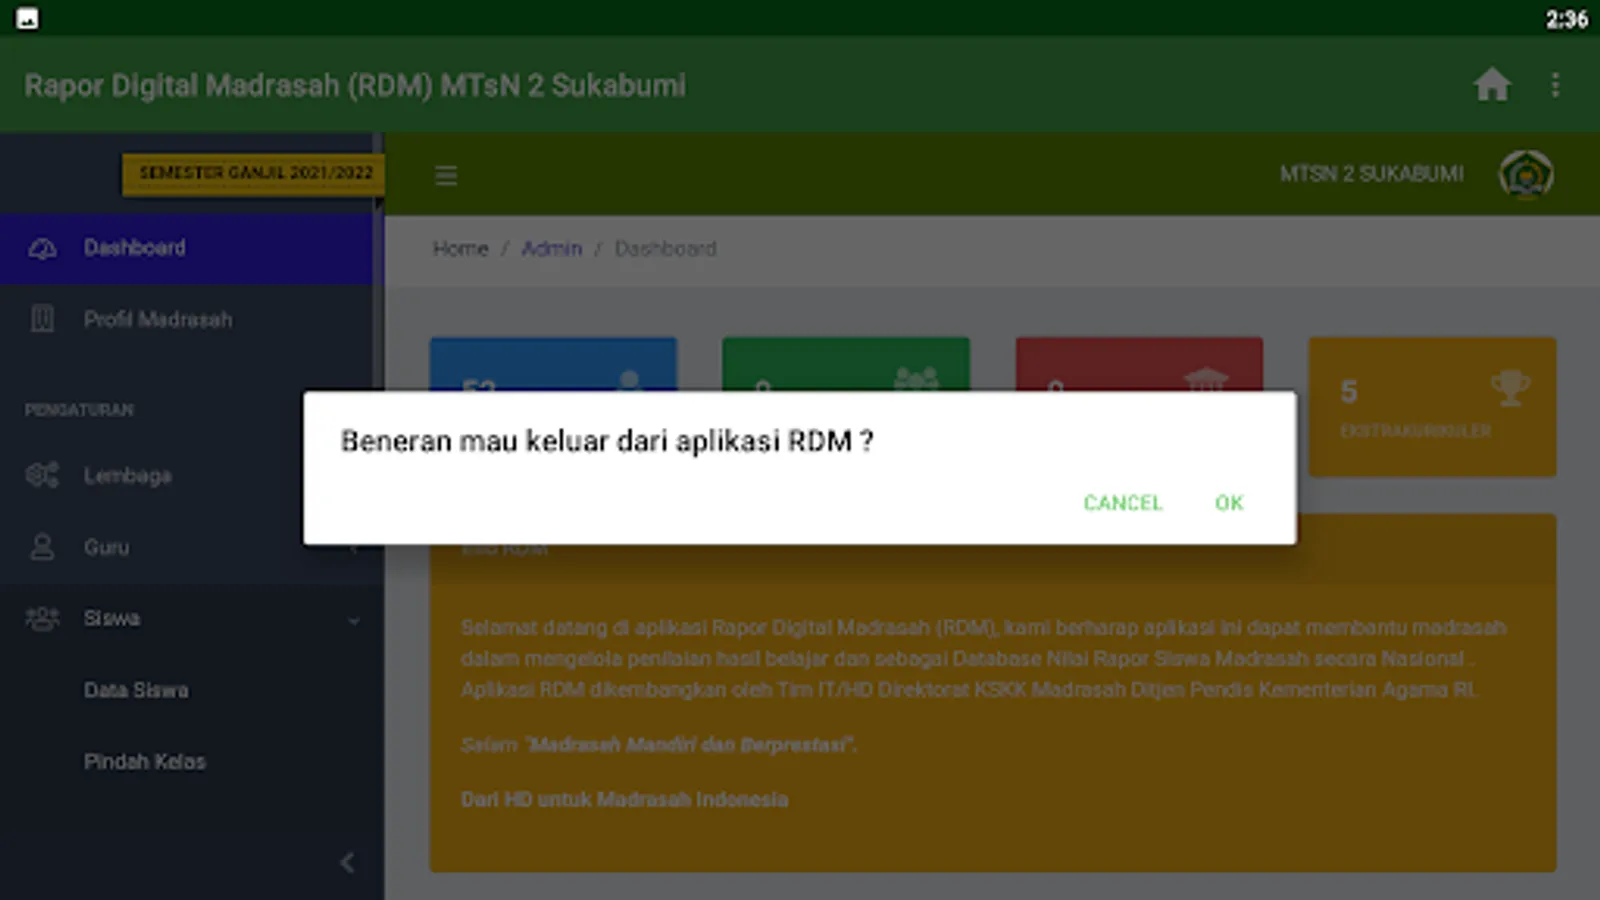Toggle the hamburger sidebar menu icon
The image size is (1600, 900).
coord(446,176)
